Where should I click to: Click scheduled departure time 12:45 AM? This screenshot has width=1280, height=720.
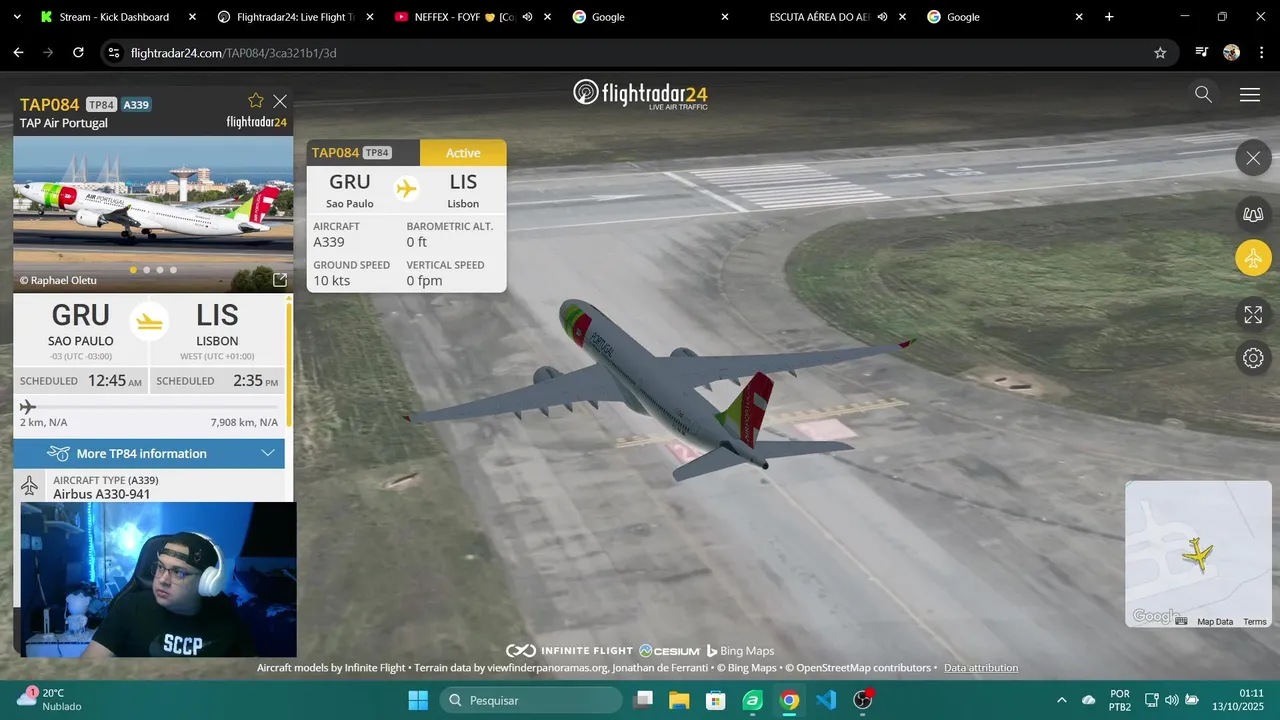coord(115,381)
